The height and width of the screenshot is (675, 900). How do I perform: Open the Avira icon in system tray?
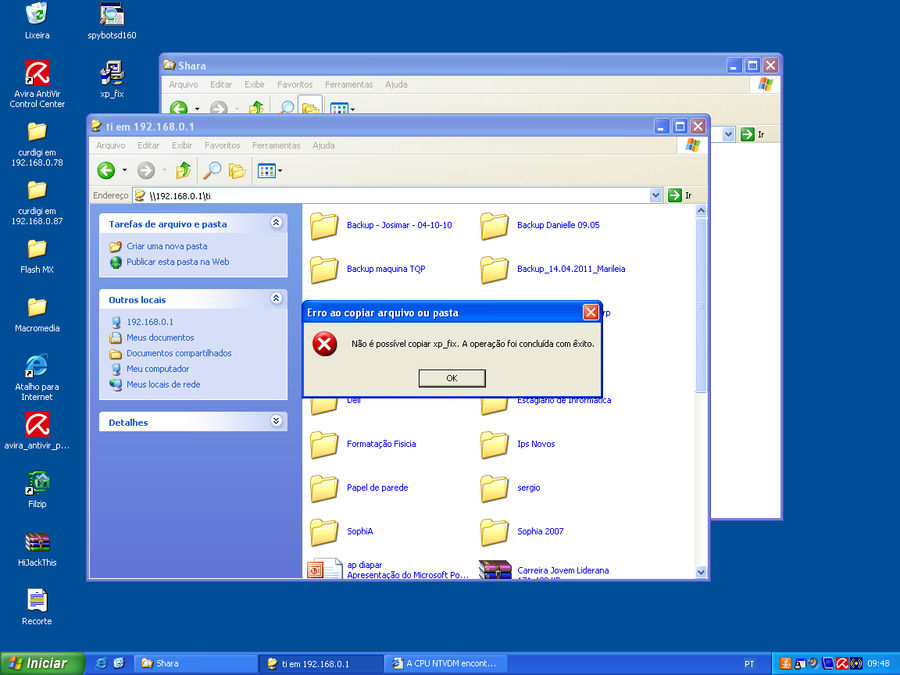843,662
